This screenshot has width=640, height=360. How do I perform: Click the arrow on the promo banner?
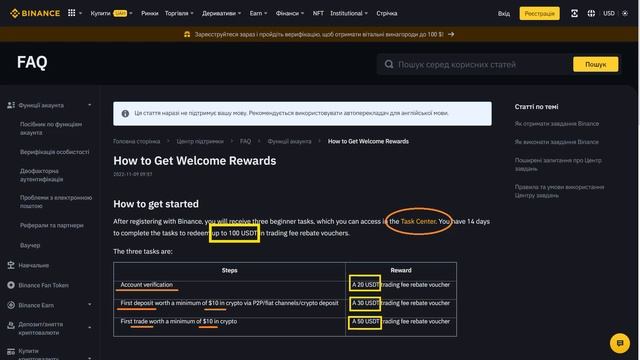coord(451,34)
